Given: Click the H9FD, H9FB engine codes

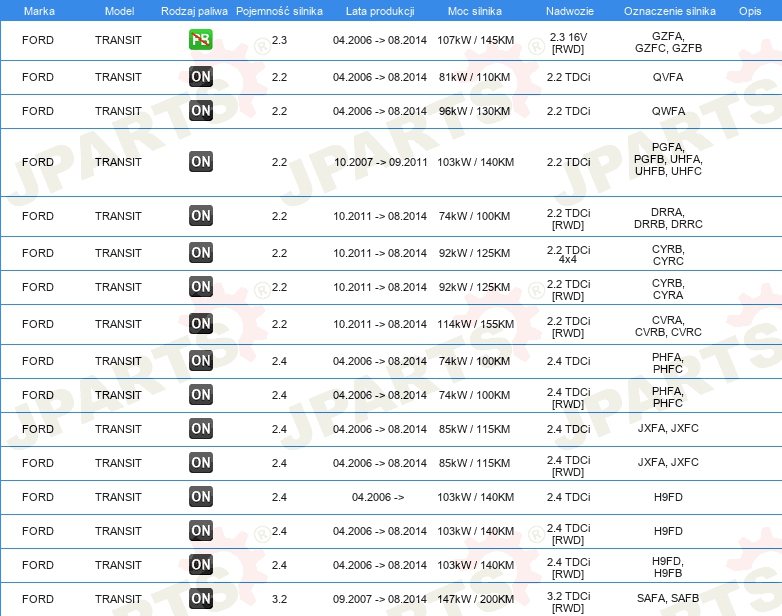Looking at the screenshot, I should pyautogui.click(x=668, y=567).
